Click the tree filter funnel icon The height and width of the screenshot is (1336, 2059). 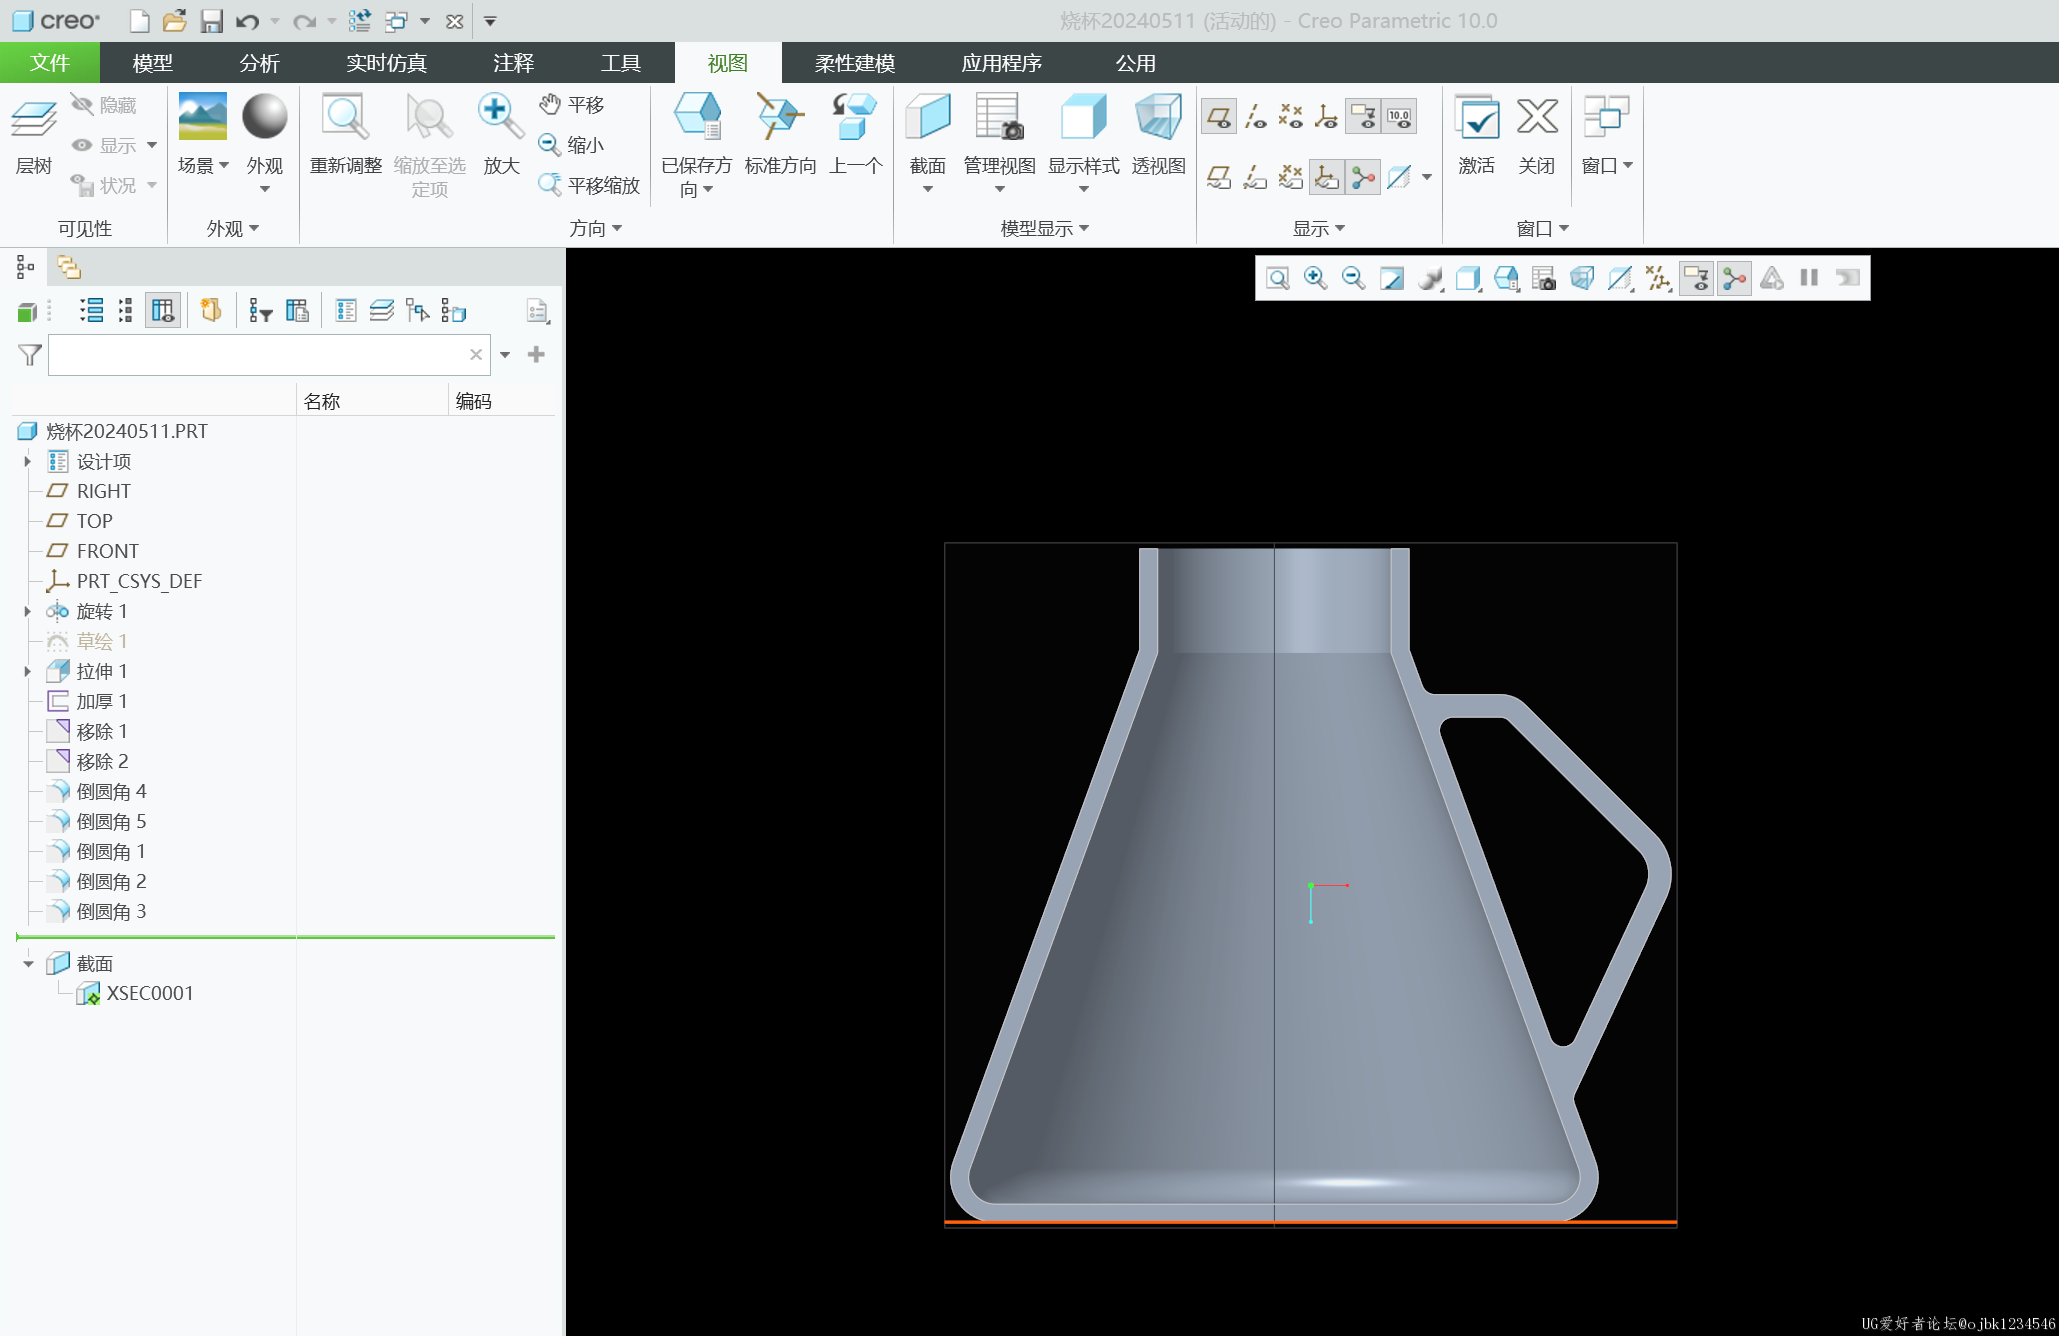[x=30, y=355]
